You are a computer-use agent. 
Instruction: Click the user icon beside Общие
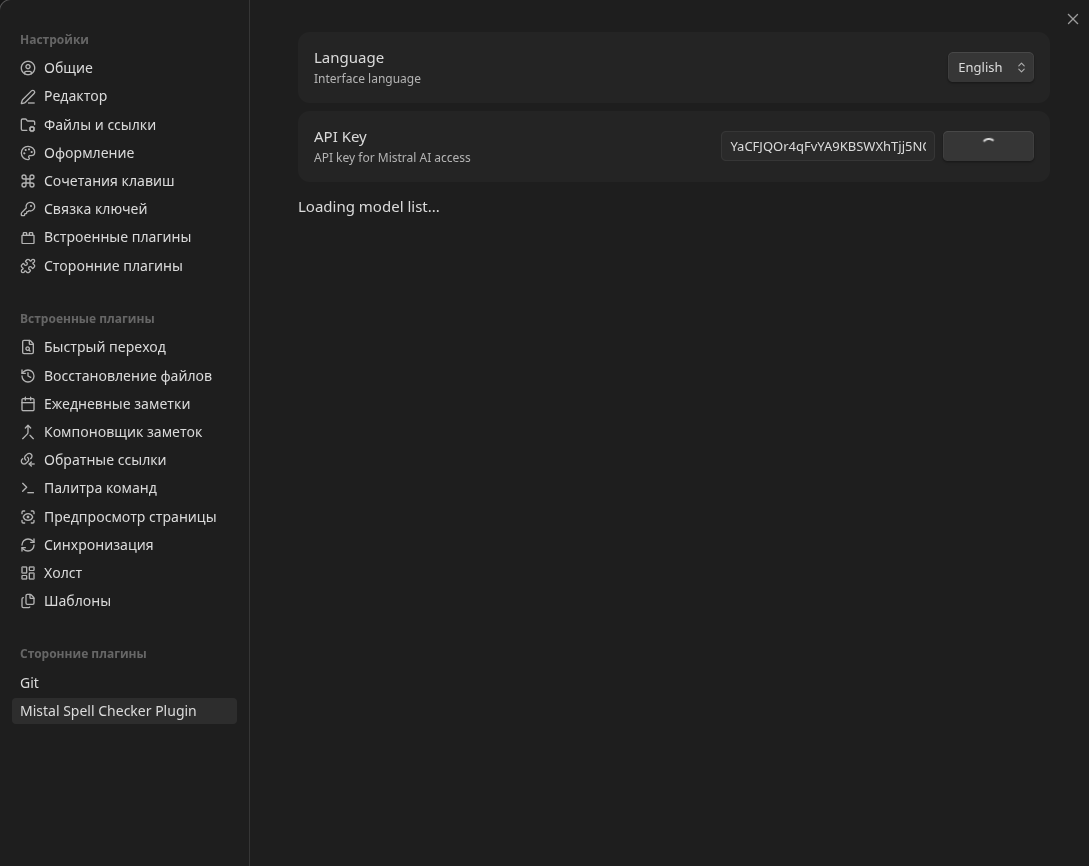tap(28, 68)
